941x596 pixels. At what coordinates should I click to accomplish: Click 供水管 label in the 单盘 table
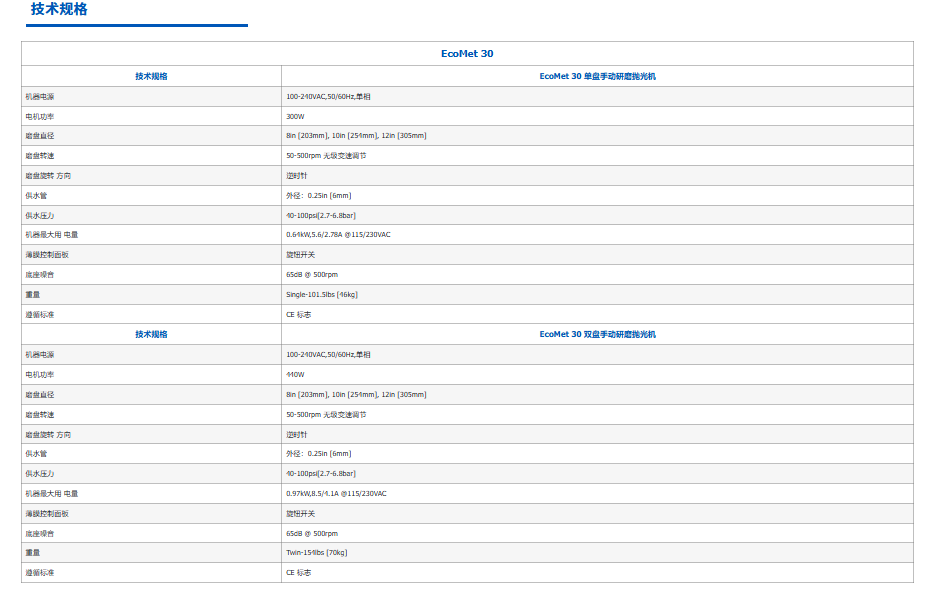[x=36, y=196]
